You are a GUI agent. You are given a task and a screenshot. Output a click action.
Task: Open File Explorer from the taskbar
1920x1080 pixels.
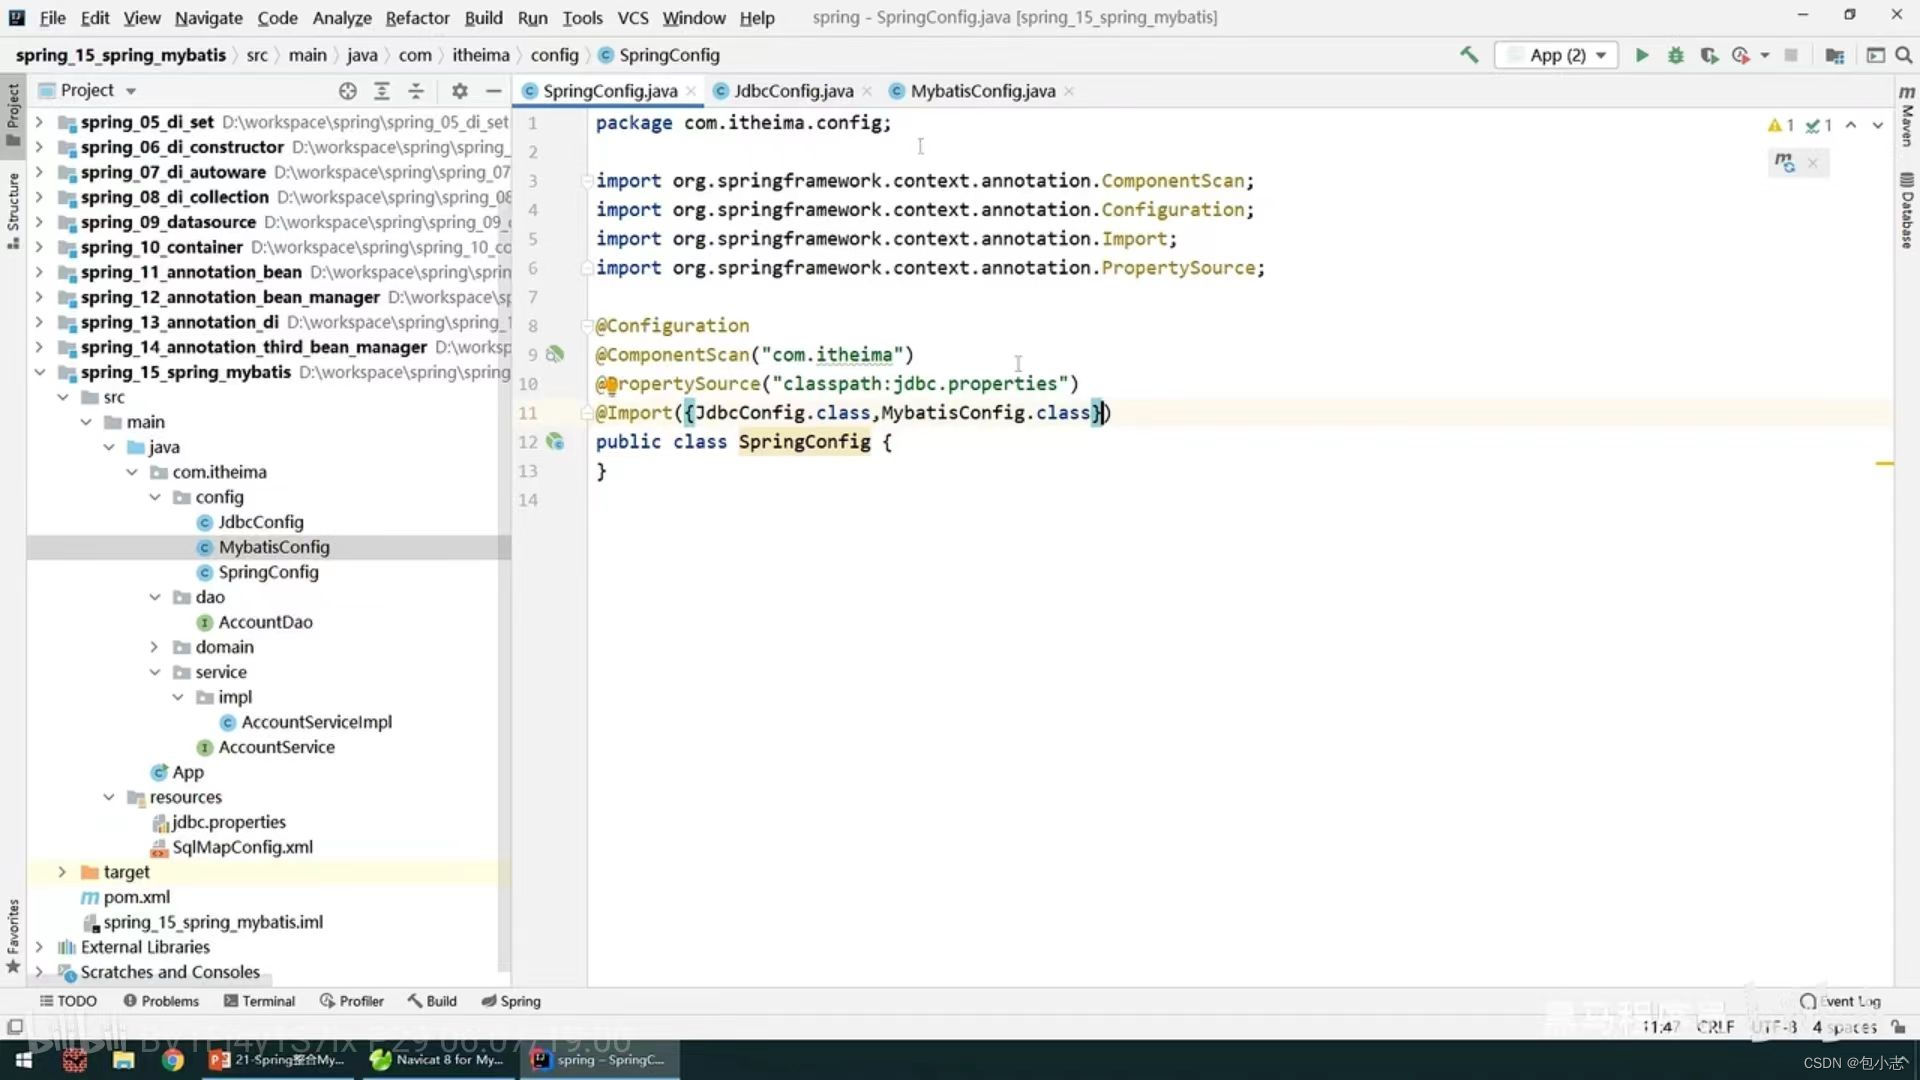click(x=123, y=1060)
